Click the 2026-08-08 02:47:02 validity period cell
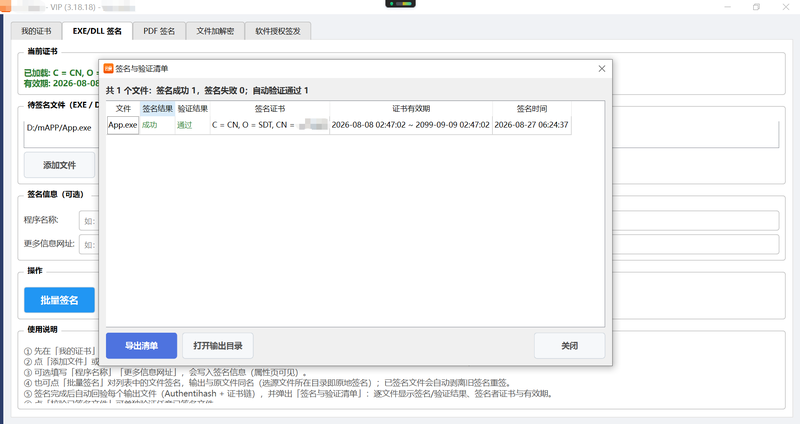This screenshot has width=800, height=424. coord(411,125)
